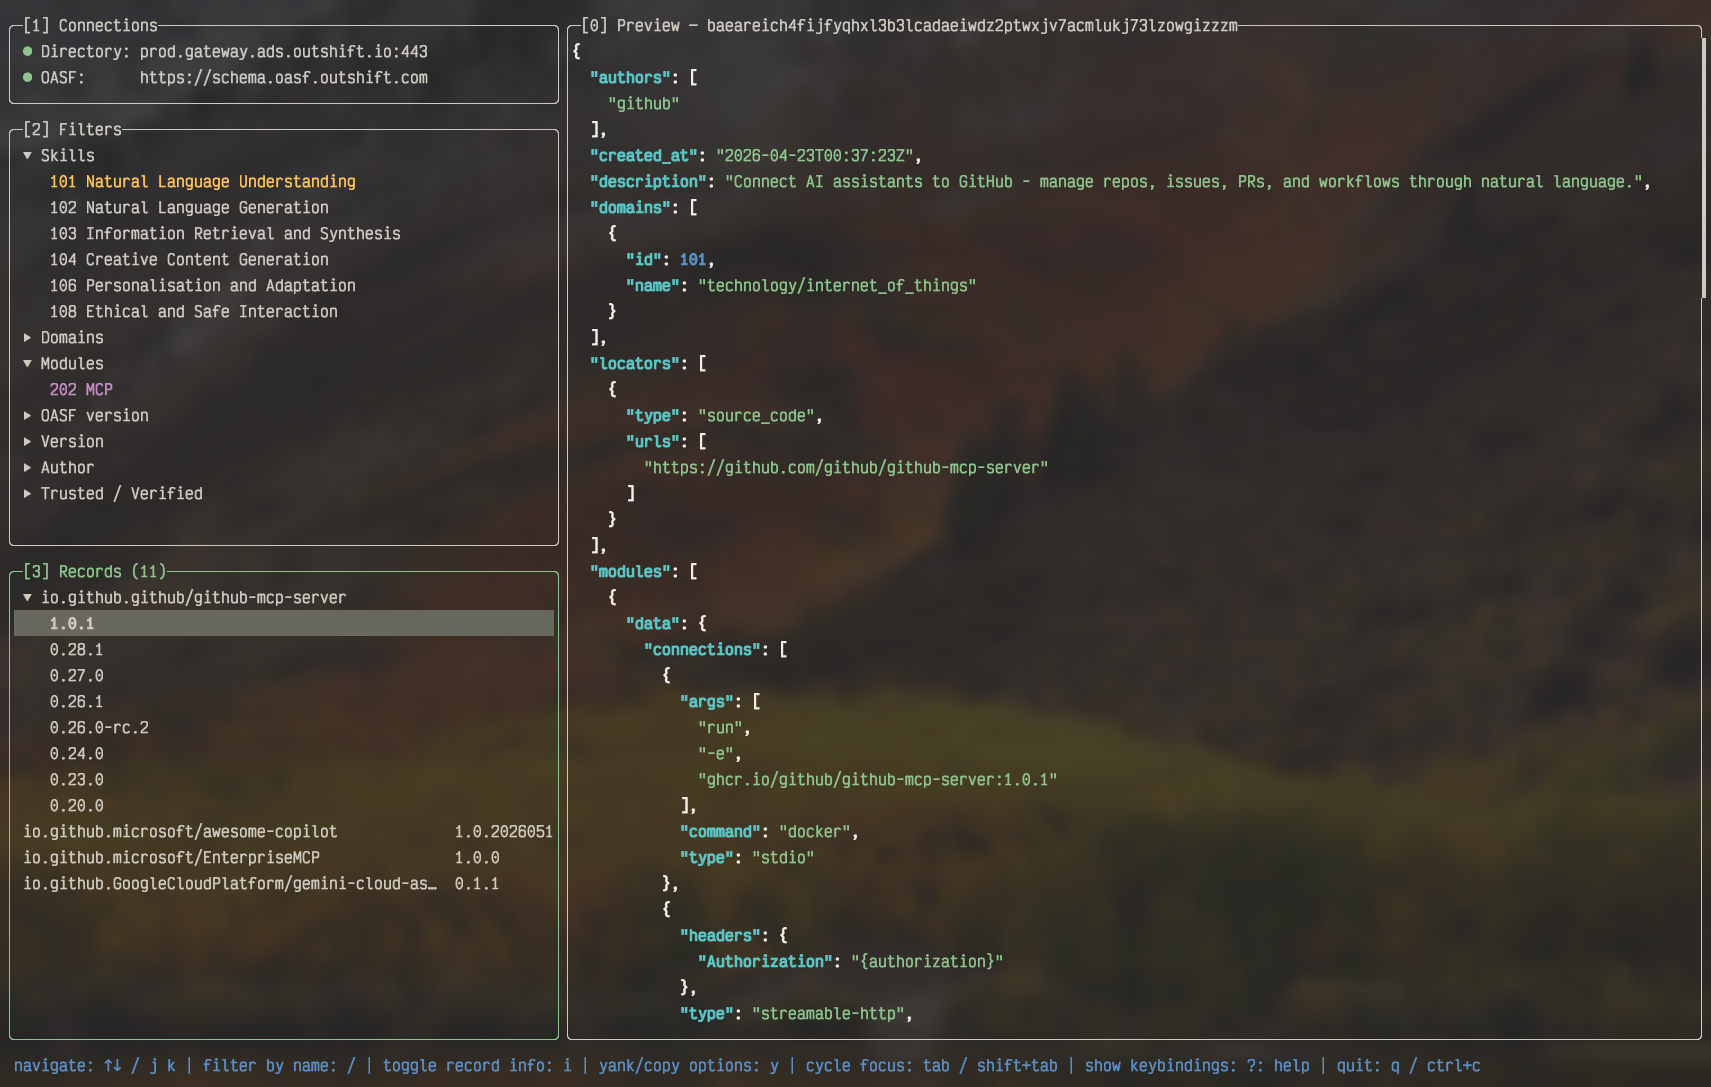Click the 'filter by name: /' hint

point(279,1066)
